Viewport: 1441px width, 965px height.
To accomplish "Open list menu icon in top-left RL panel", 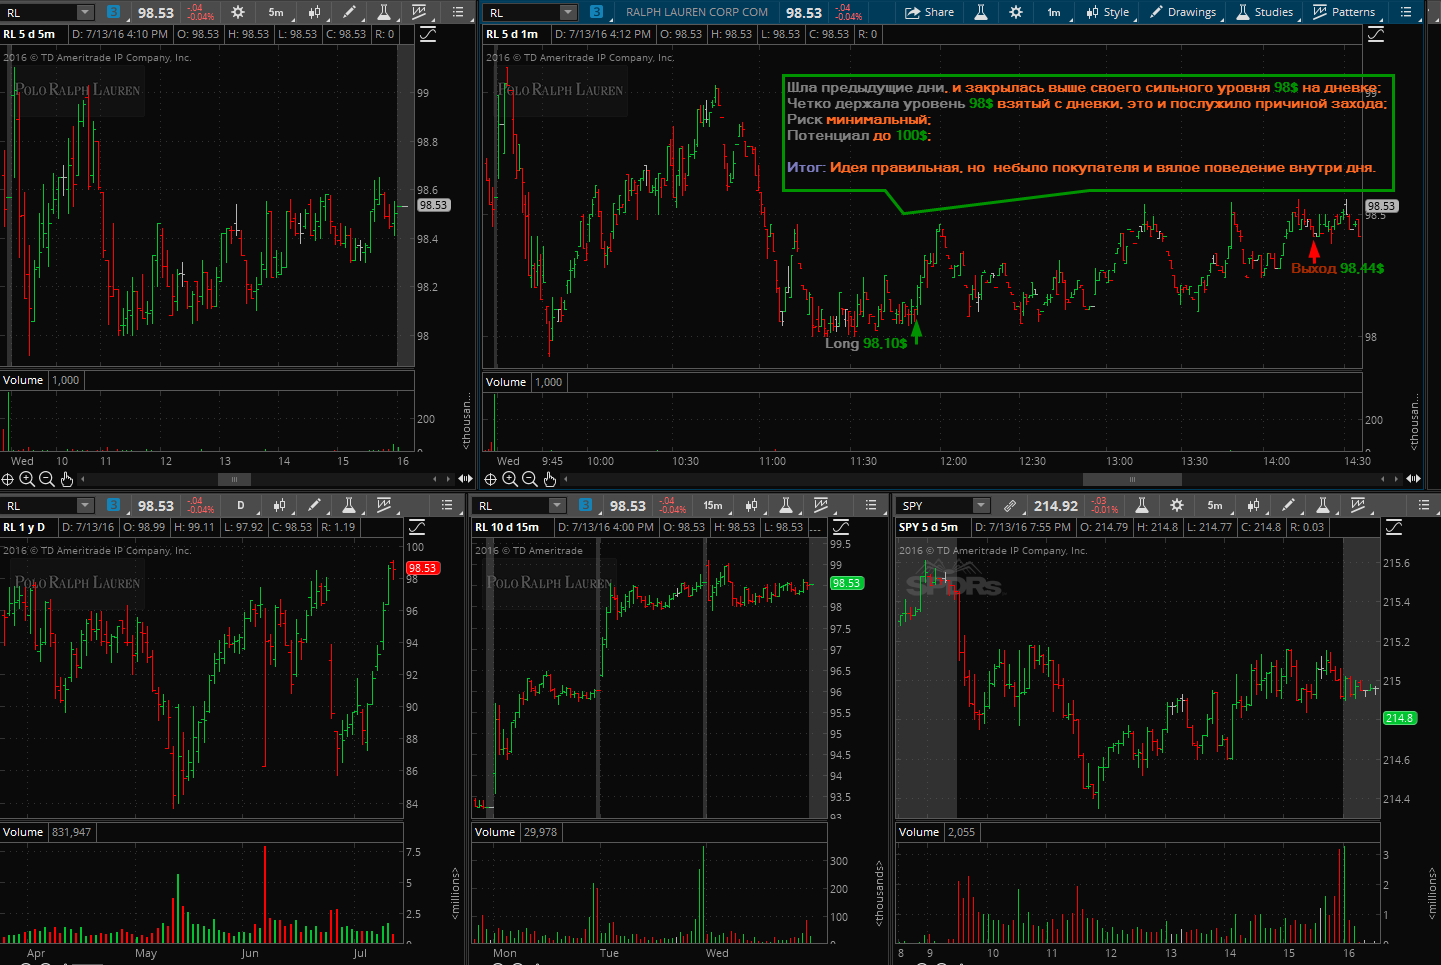I will 457,12.
